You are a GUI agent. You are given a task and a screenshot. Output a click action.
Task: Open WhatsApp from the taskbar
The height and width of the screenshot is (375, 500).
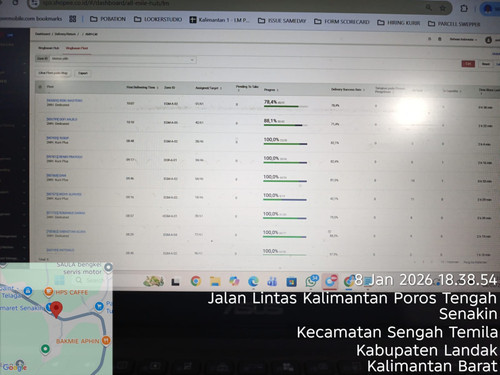click(x=312, y=281)
